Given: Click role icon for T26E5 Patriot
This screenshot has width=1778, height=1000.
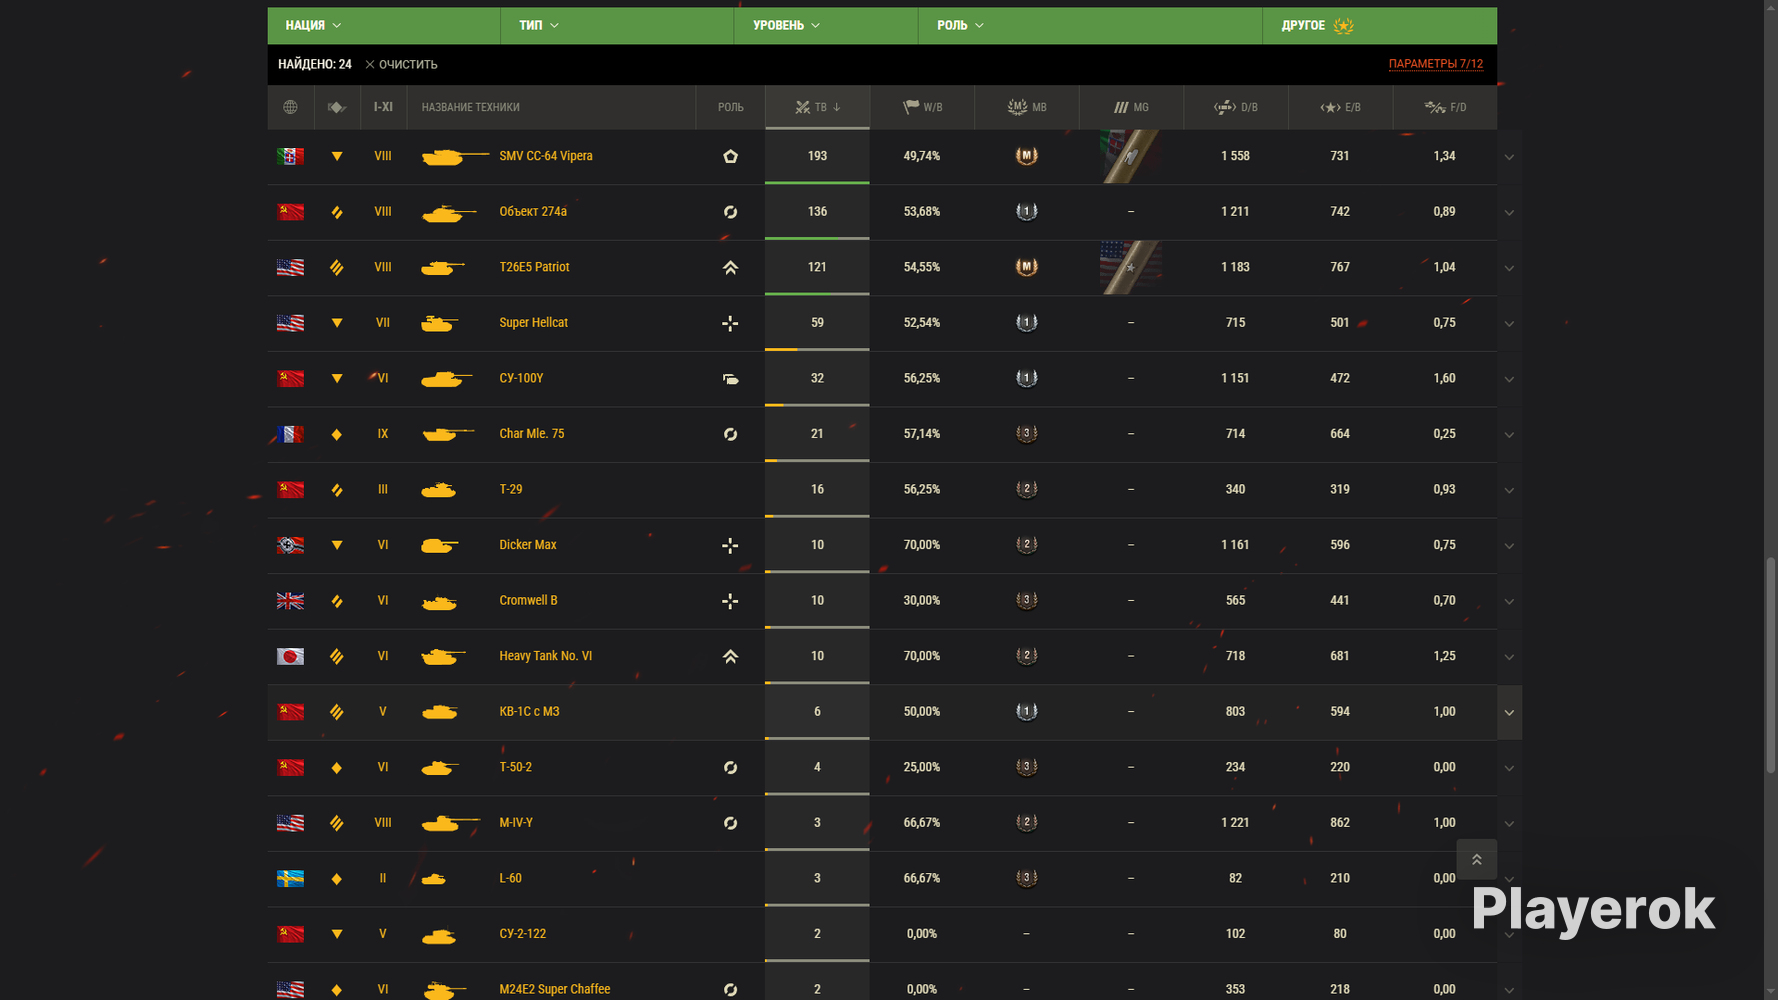Looking at the screenshot, I should pos(730,267).
